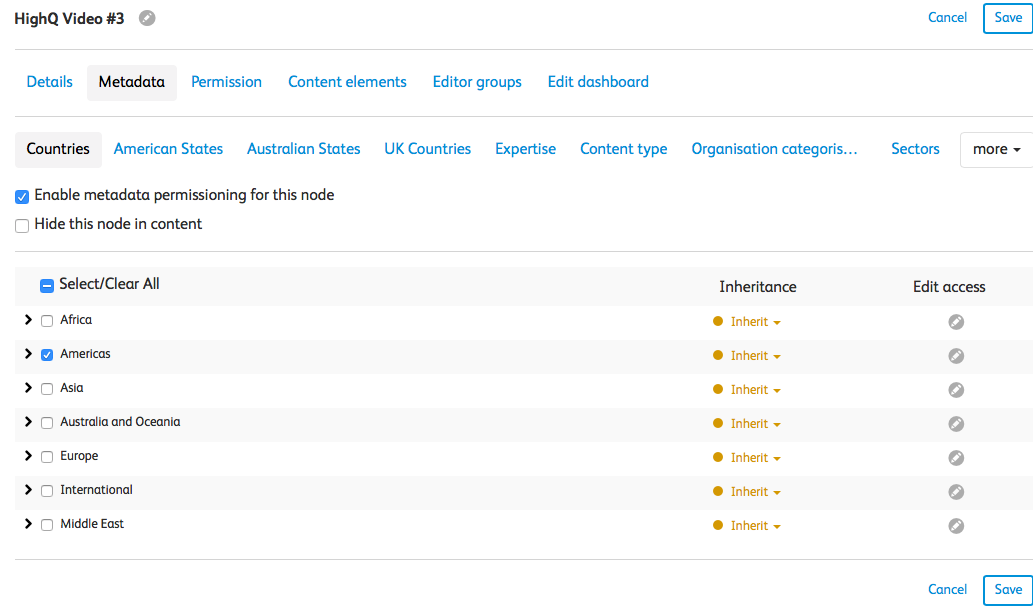The width and height of the screenshot is (1033, 609).
Task: Click the edit access icon for Americas
Action: click(x=956, y=356)
